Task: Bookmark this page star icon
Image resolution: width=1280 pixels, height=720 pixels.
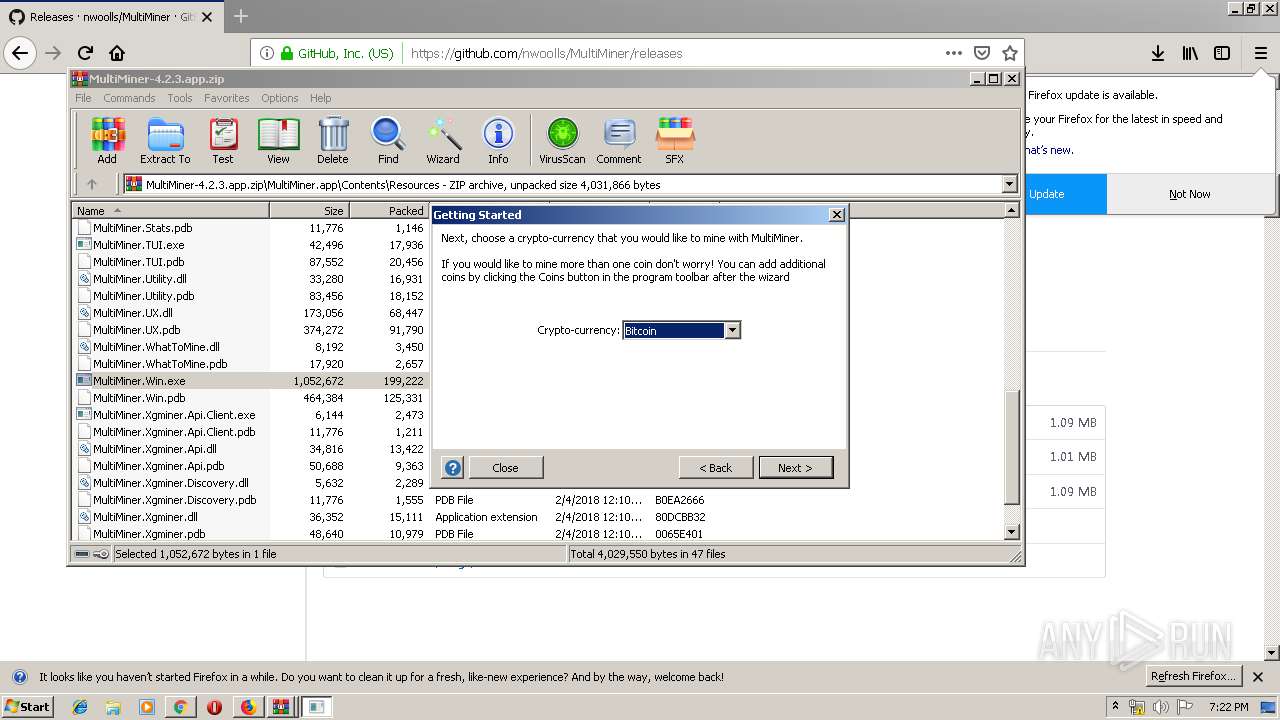Action: tap(1010, 53)
